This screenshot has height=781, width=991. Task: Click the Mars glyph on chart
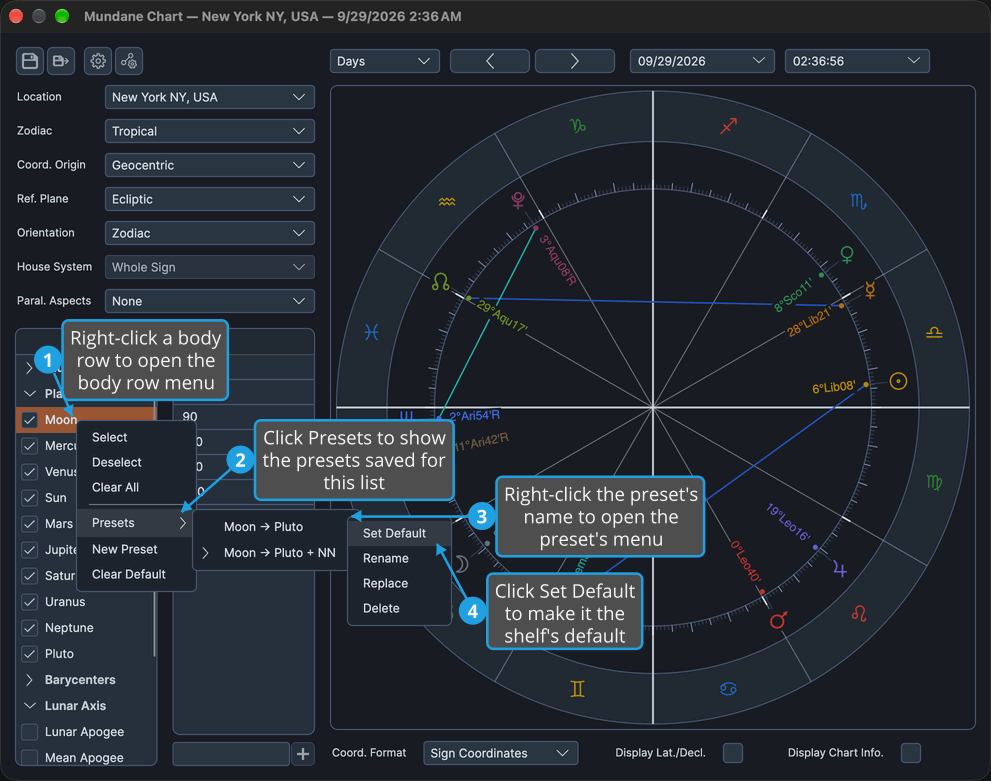(x=778, y=620)
